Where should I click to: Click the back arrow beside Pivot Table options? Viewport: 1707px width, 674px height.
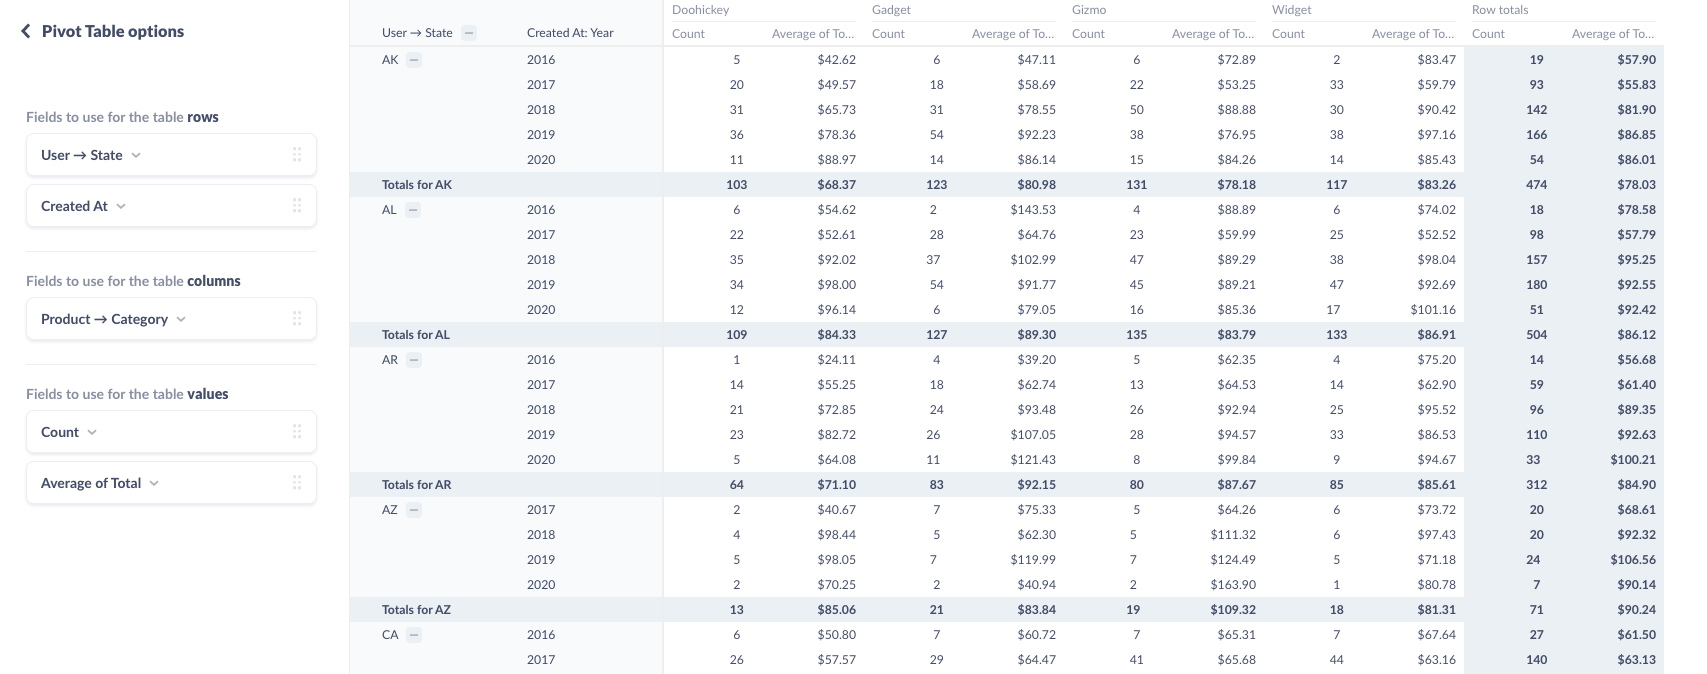[26, 31]
